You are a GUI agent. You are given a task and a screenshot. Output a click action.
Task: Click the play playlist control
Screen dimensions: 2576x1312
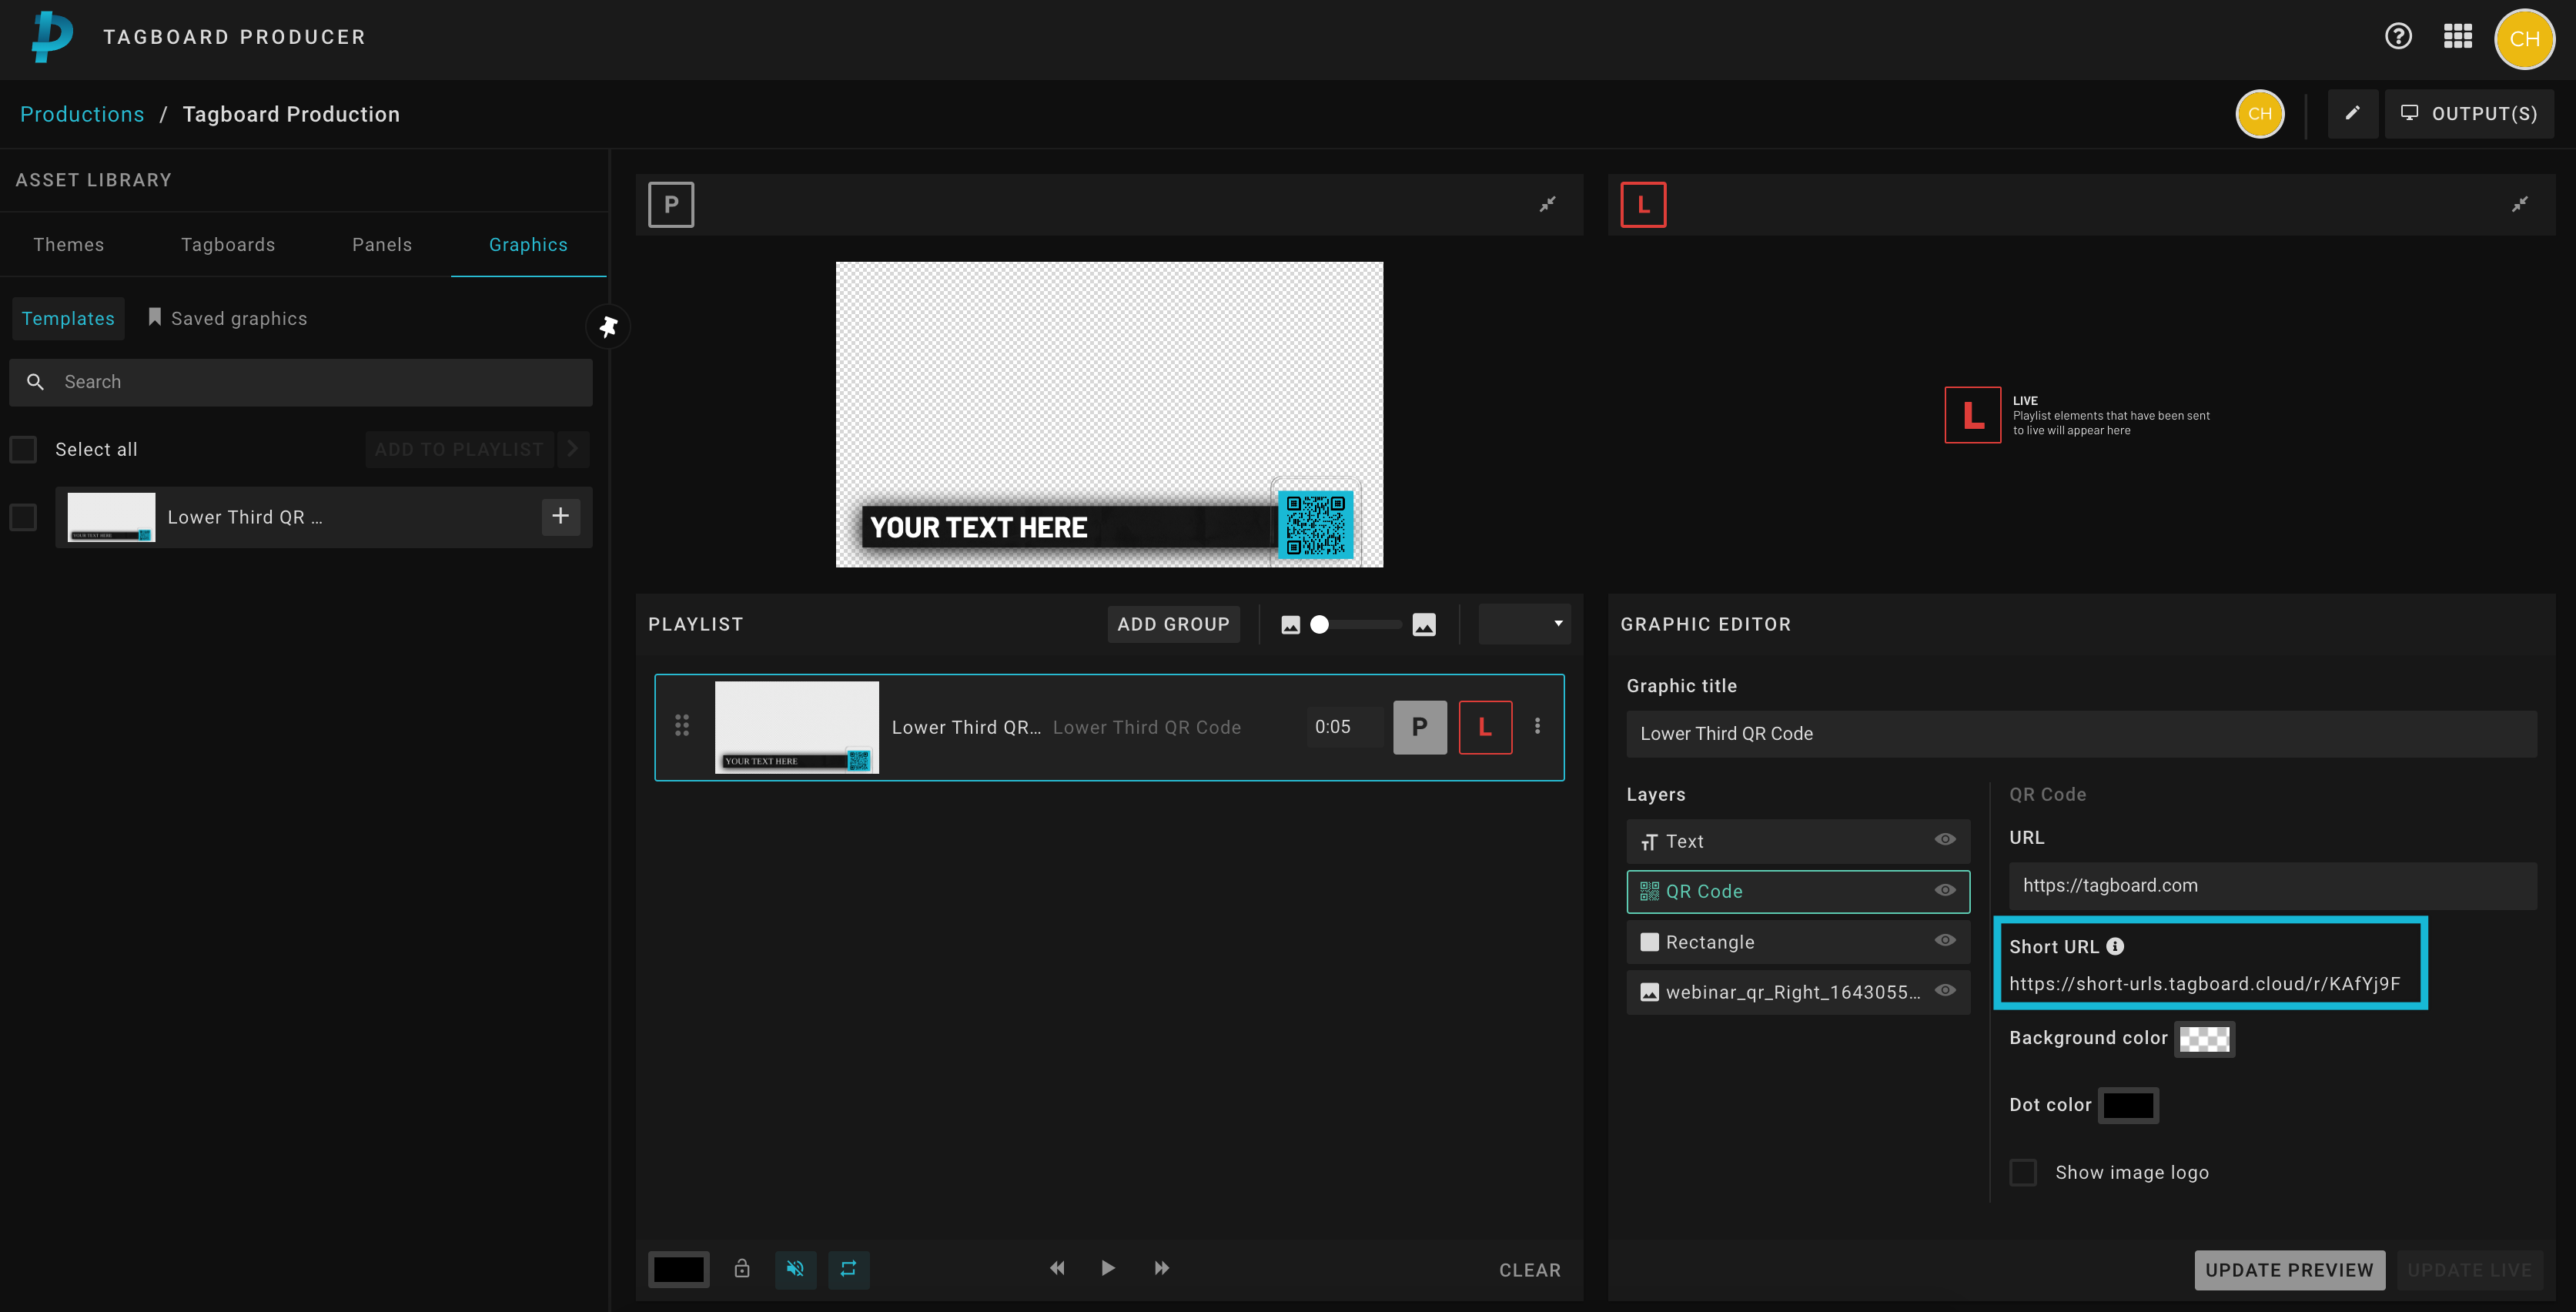tap(1108, 1269)
